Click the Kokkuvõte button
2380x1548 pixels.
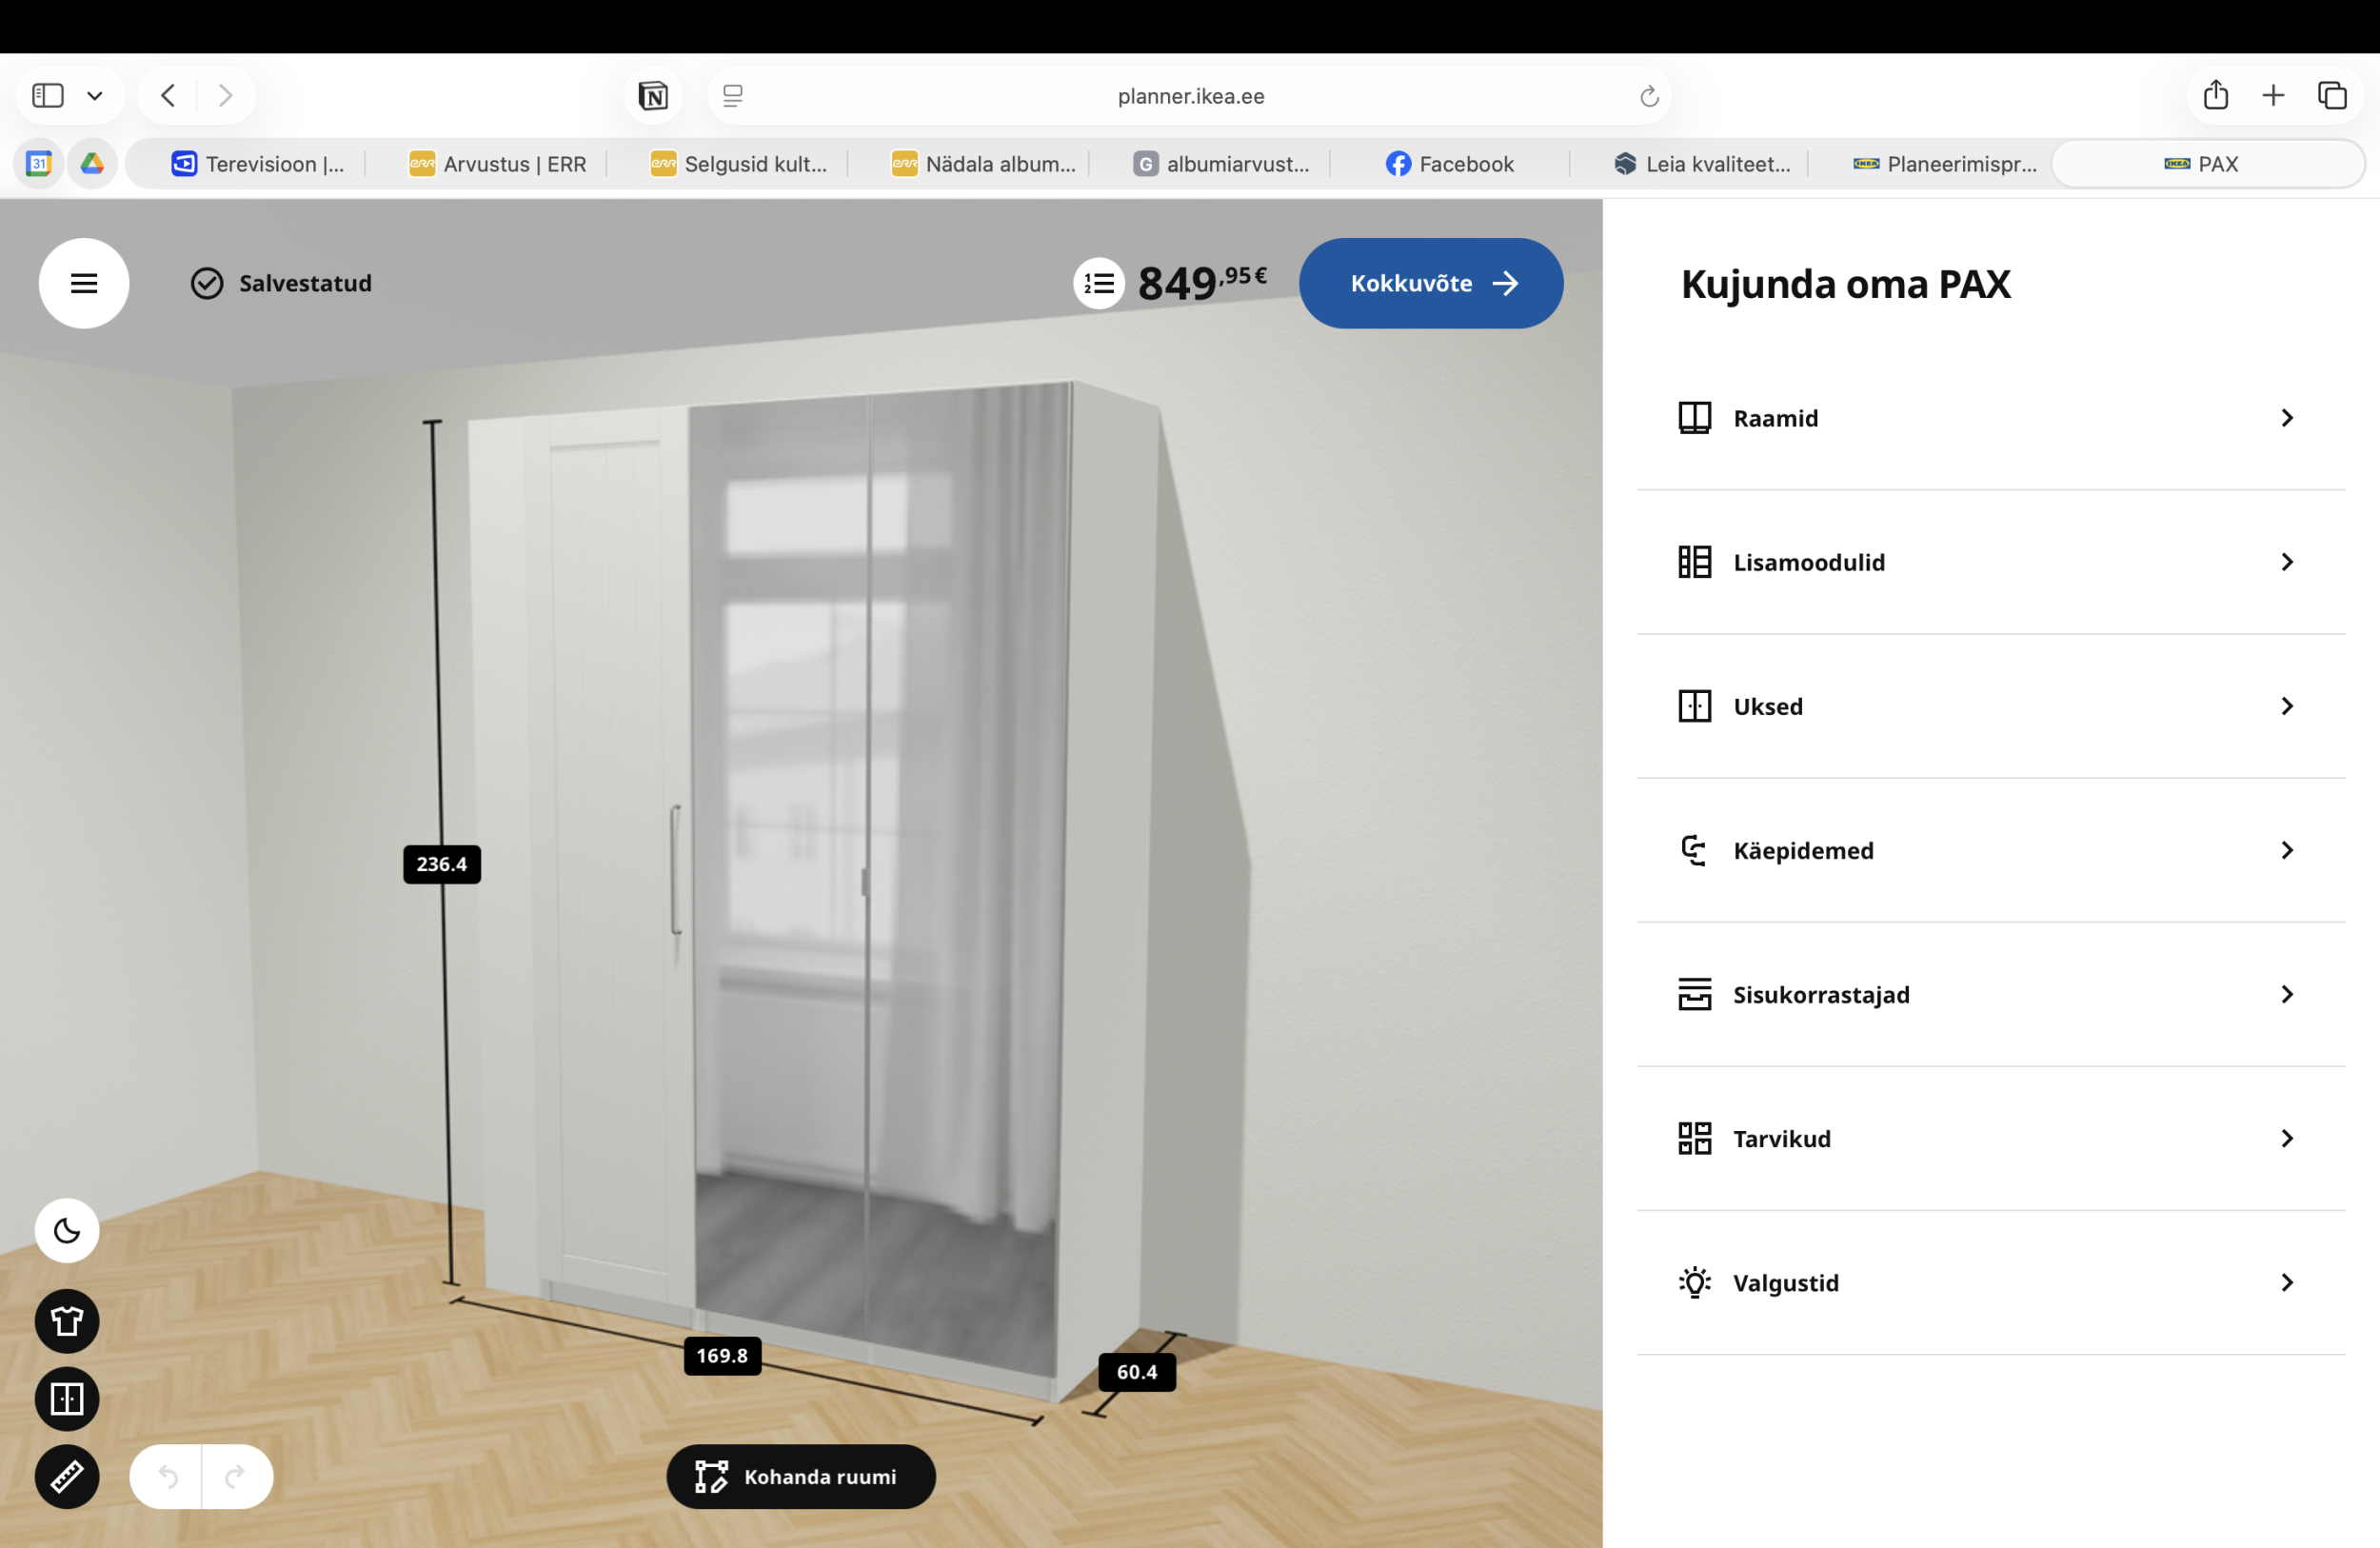pyautogui.click(x=1430, y=283)
